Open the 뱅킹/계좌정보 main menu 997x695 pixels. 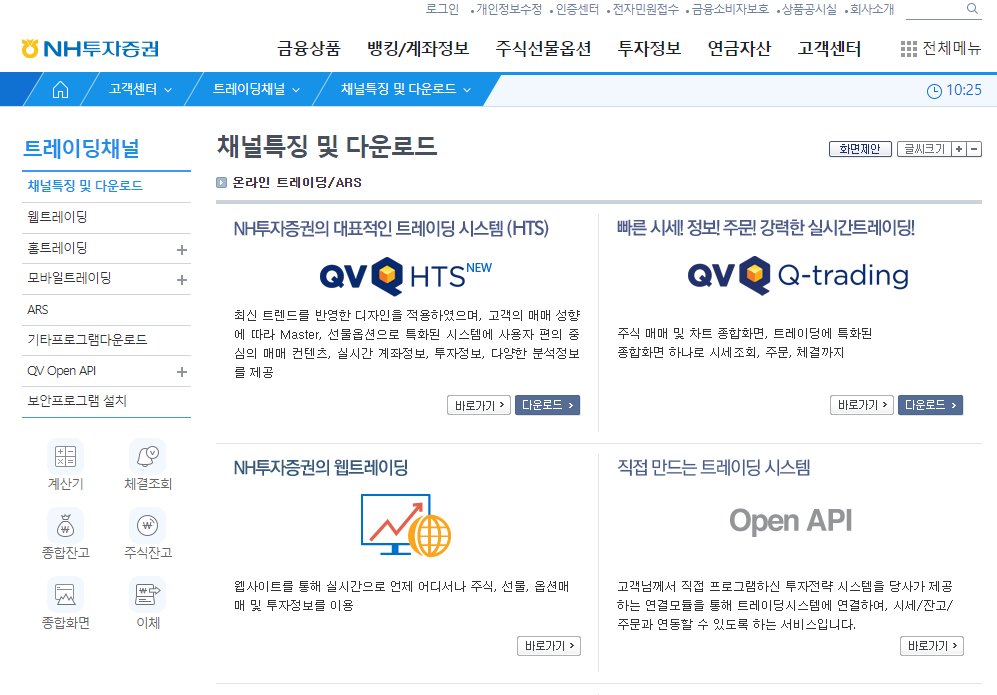point(418,49)
